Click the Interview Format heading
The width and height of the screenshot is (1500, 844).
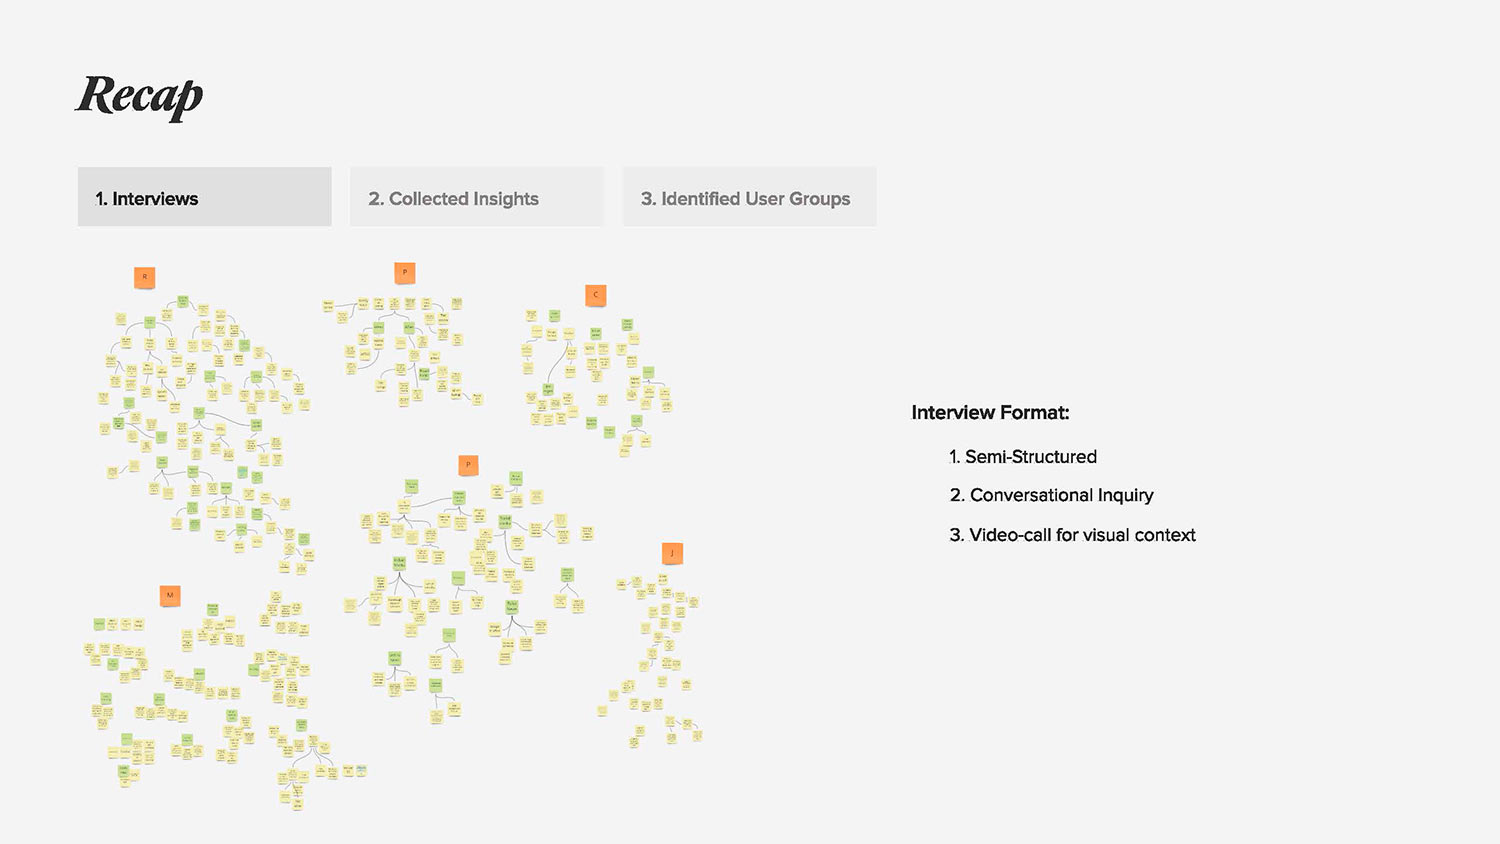(x=990, y=412)
